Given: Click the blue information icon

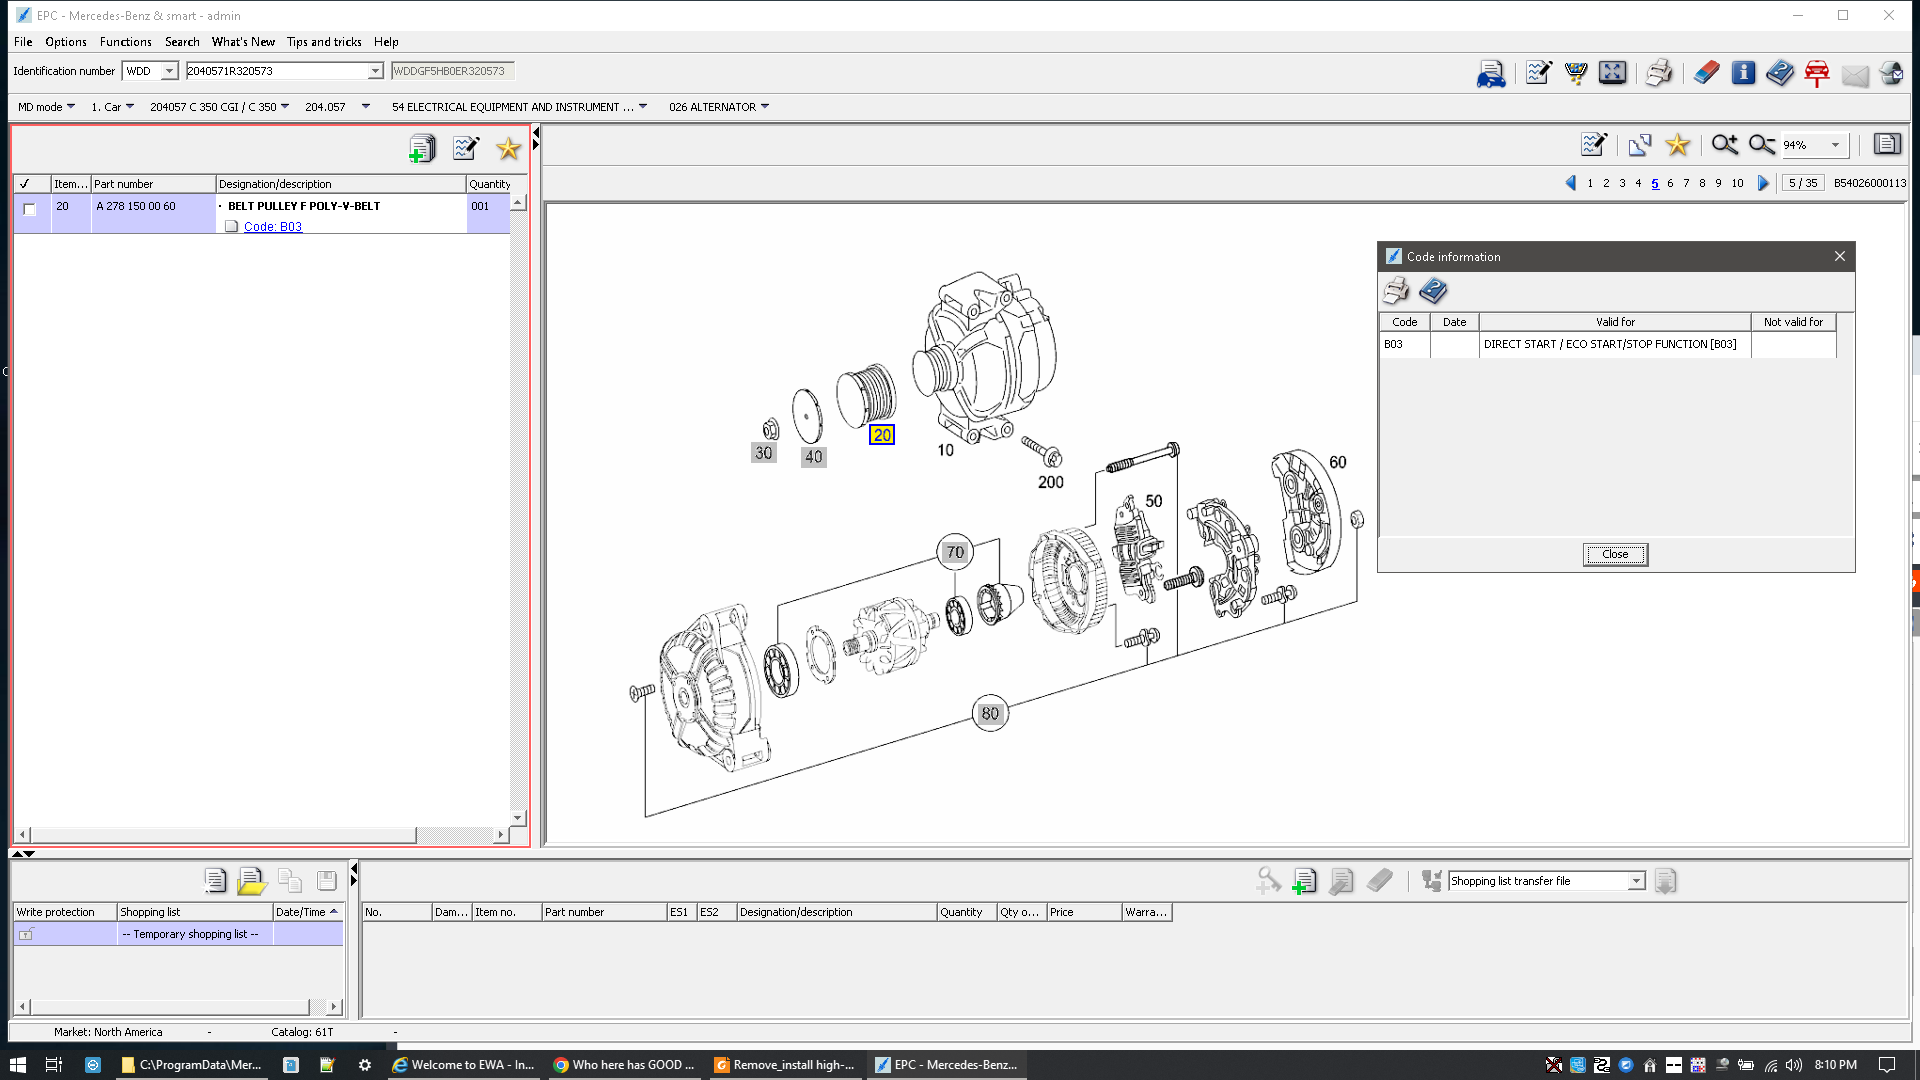Looking at the screenshot, I should [1743, 73].
